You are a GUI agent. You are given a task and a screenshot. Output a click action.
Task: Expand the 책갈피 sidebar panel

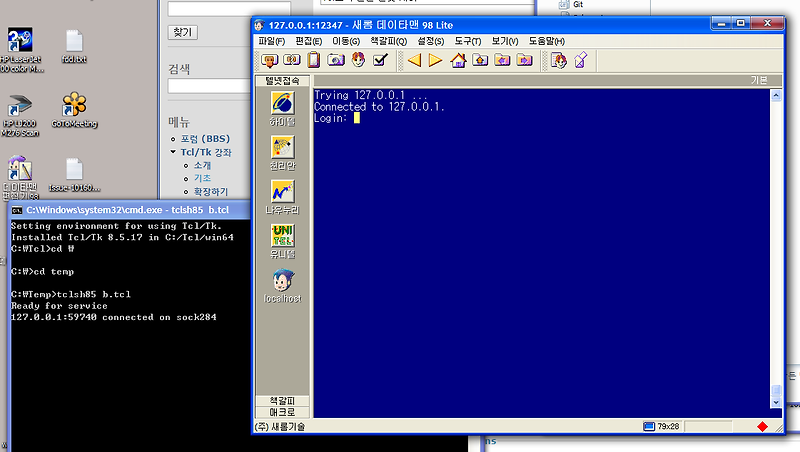283,401
